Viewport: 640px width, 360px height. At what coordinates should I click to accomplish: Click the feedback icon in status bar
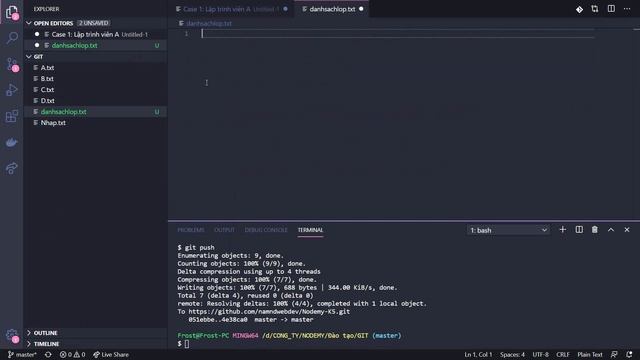click(x=614, y=355)
